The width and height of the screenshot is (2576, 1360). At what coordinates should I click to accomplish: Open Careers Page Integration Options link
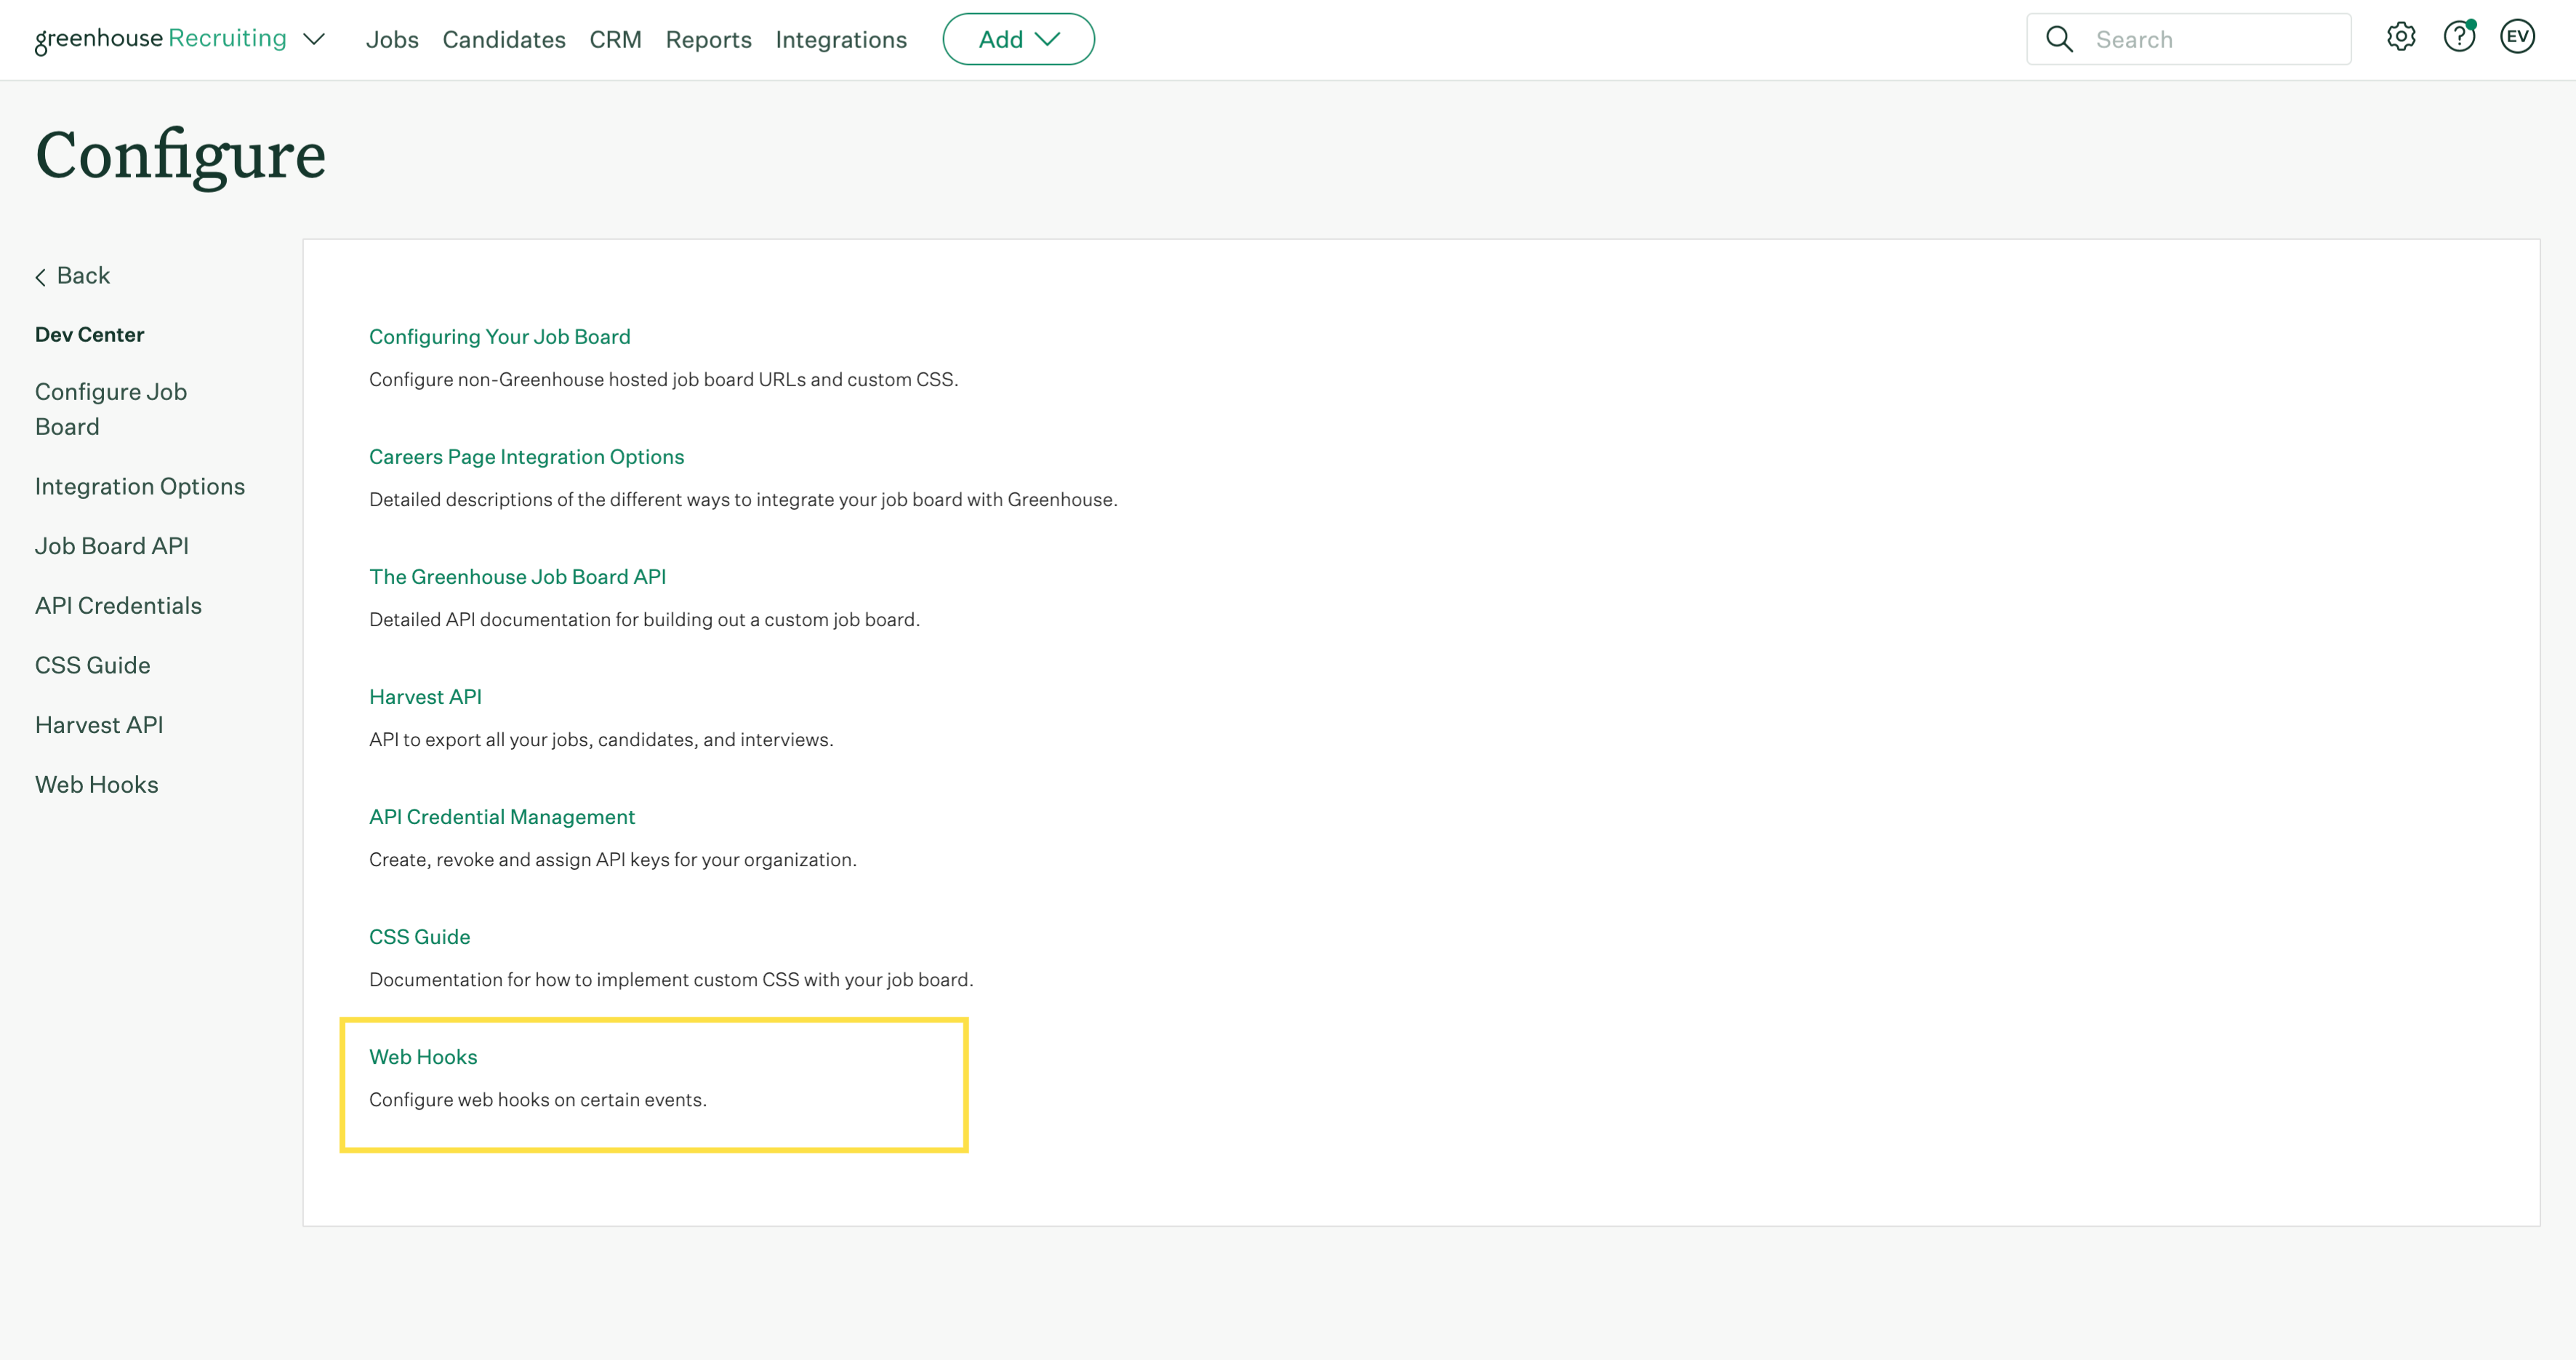click(x=526, y=457)
